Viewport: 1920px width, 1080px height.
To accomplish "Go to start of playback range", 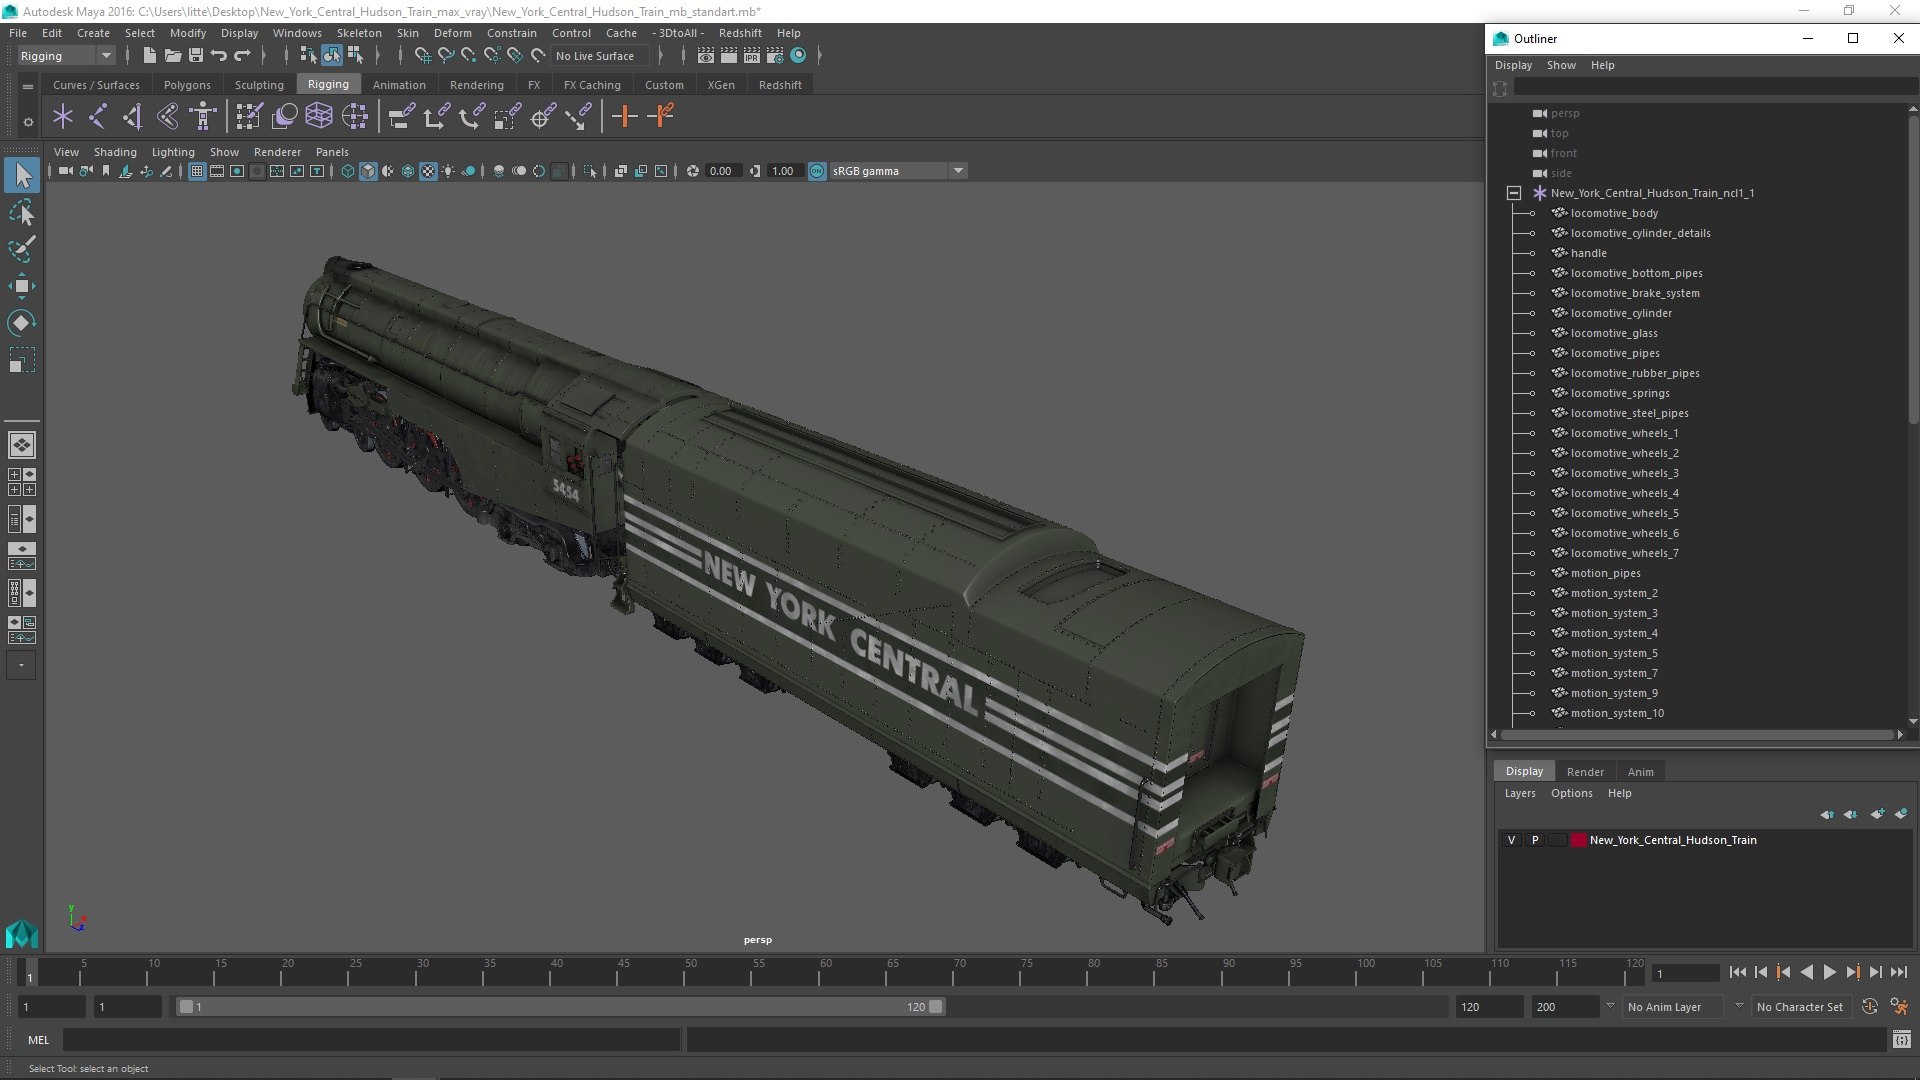I will 1737,972.
